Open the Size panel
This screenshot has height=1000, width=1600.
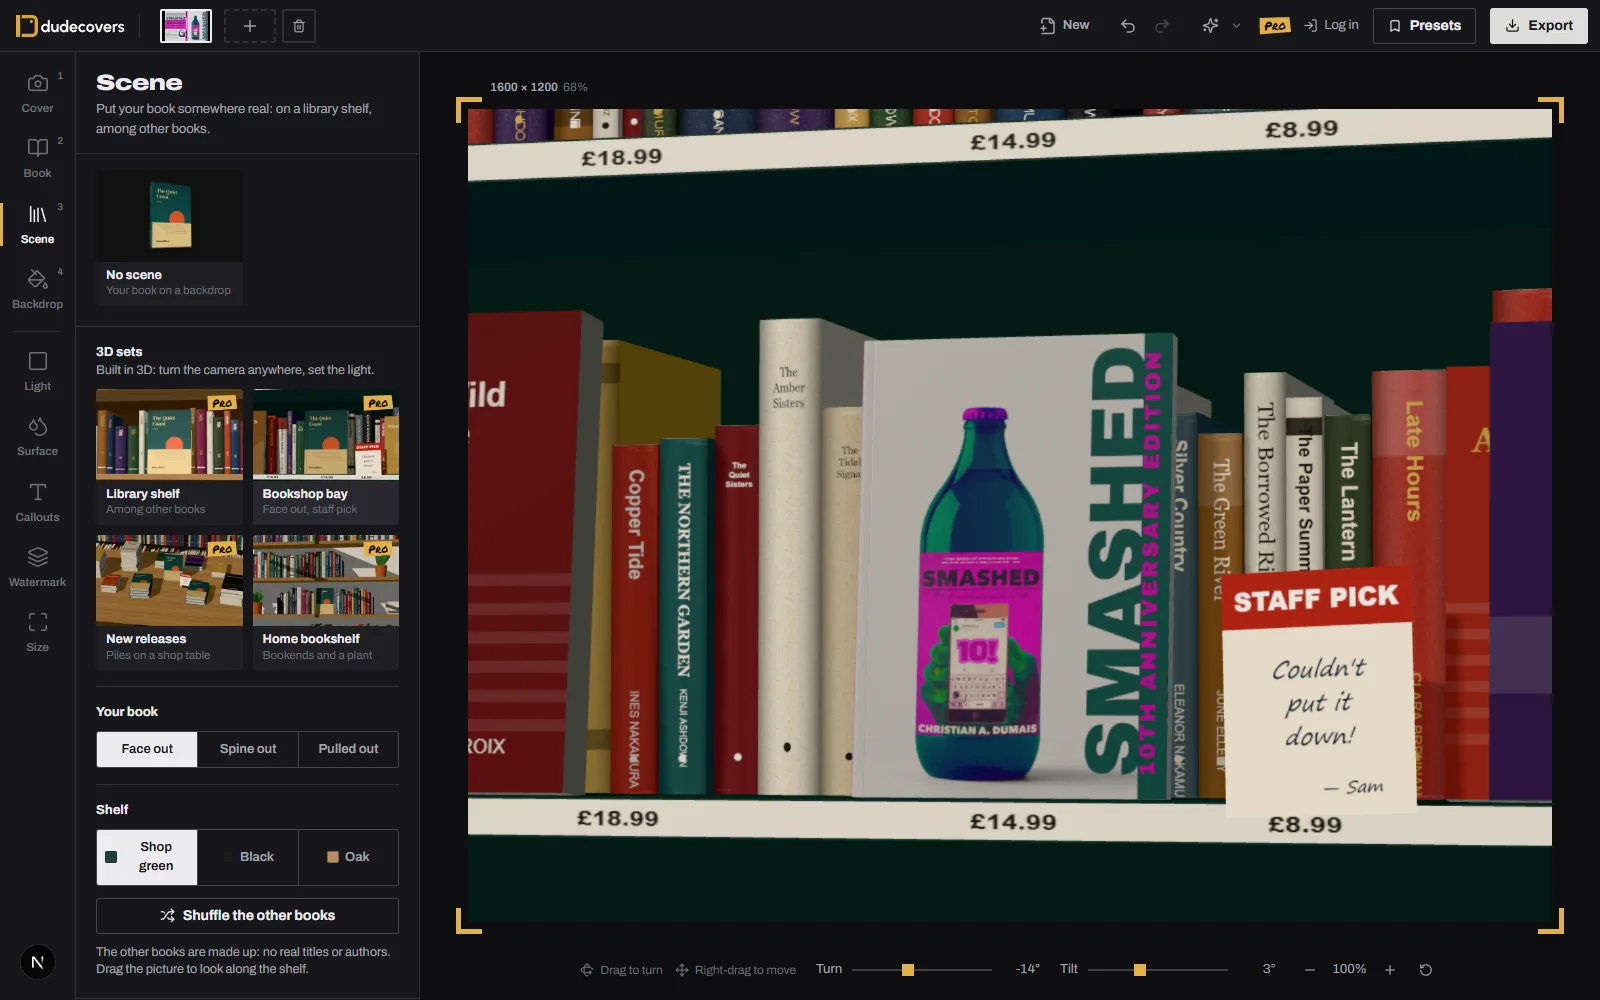37,632
